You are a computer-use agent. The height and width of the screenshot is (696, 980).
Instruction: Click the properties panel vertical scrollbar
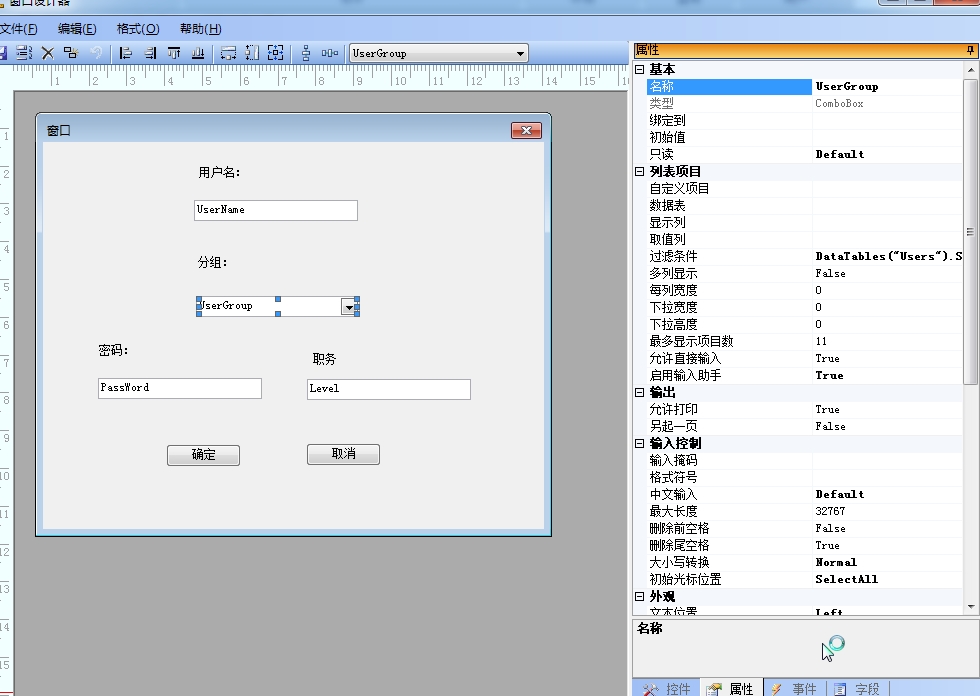tap(971, 337)
